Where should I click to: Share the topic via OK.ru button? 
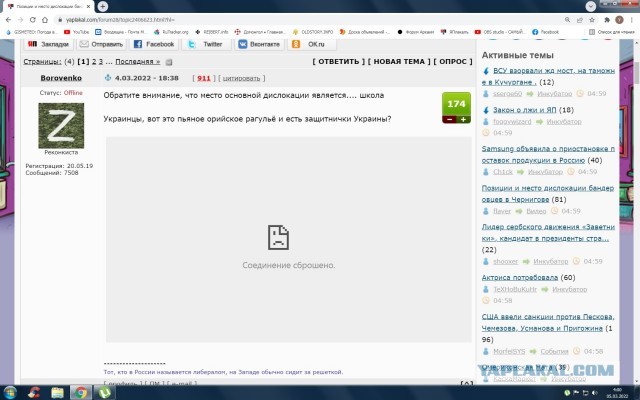coord(312,44)
